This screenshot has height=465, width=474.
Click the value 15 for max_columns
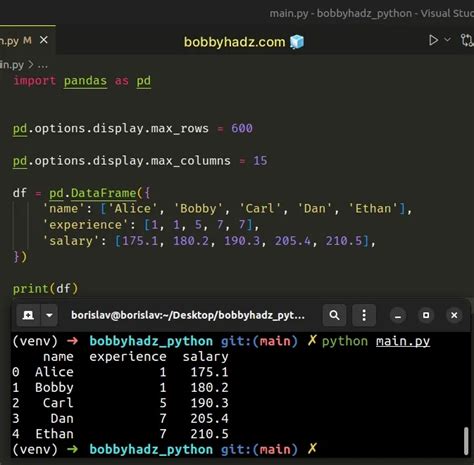[260, 161]
